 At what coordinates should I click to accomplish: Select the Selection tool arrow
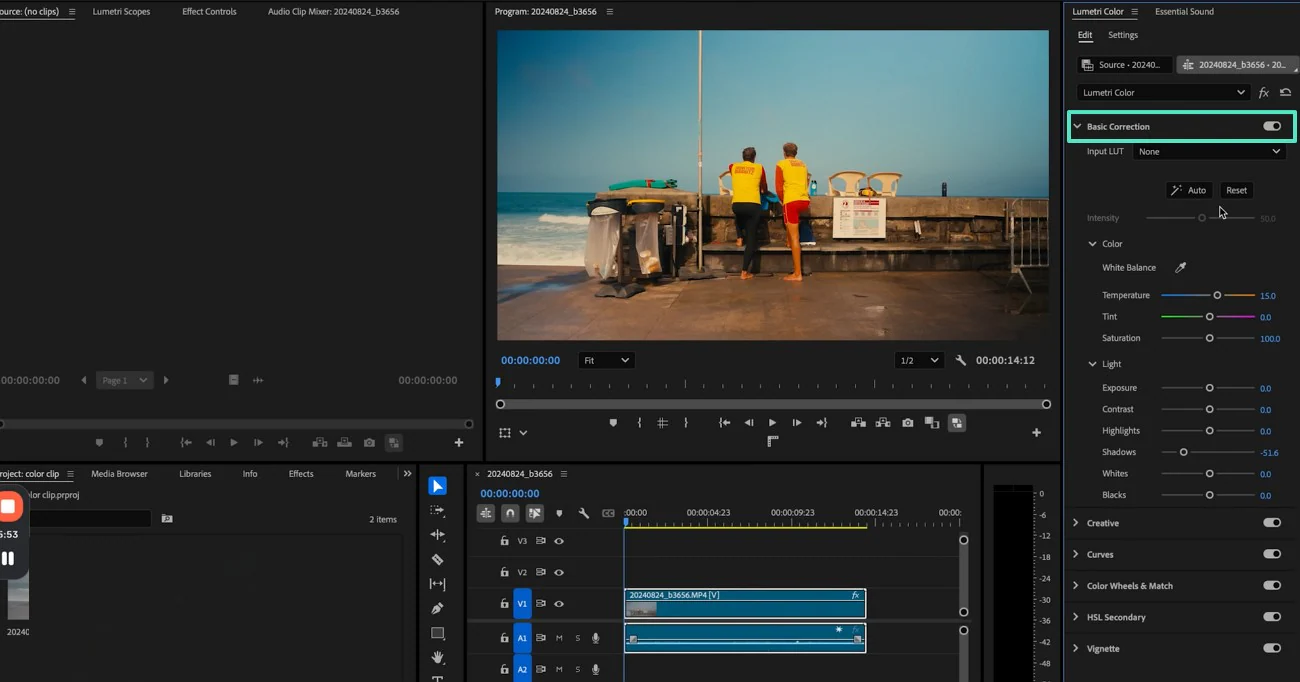437,486
